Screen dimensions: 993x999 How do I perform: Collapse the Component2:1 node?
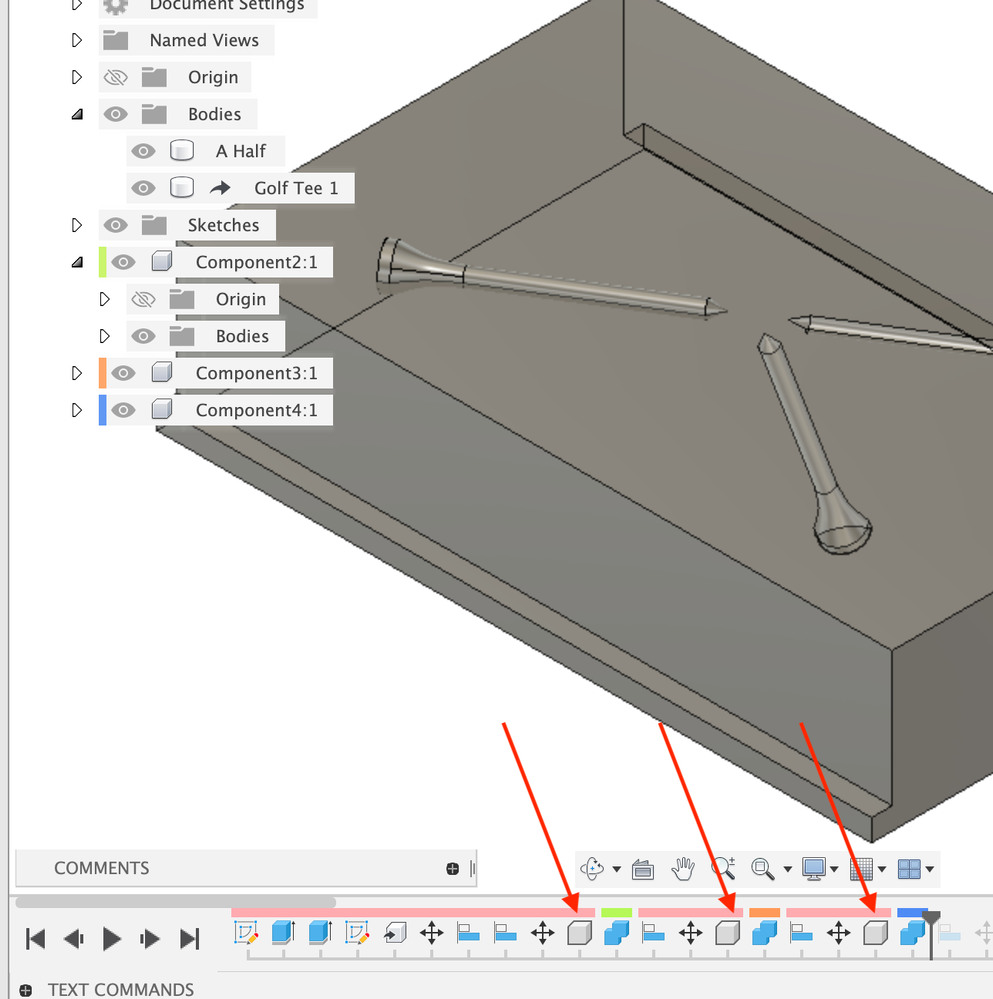[x=77, y=262]
